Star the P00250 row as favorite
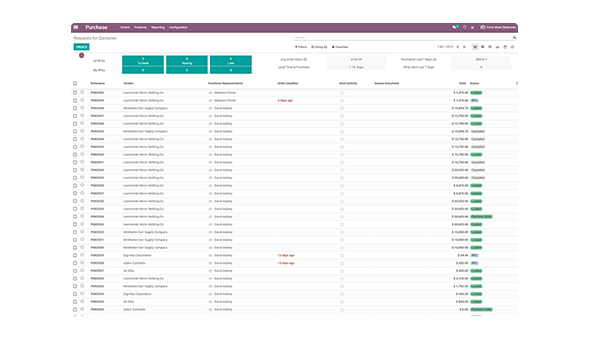Screen dimensions: 590x360 pyautogui.click(x=82, y=92)
